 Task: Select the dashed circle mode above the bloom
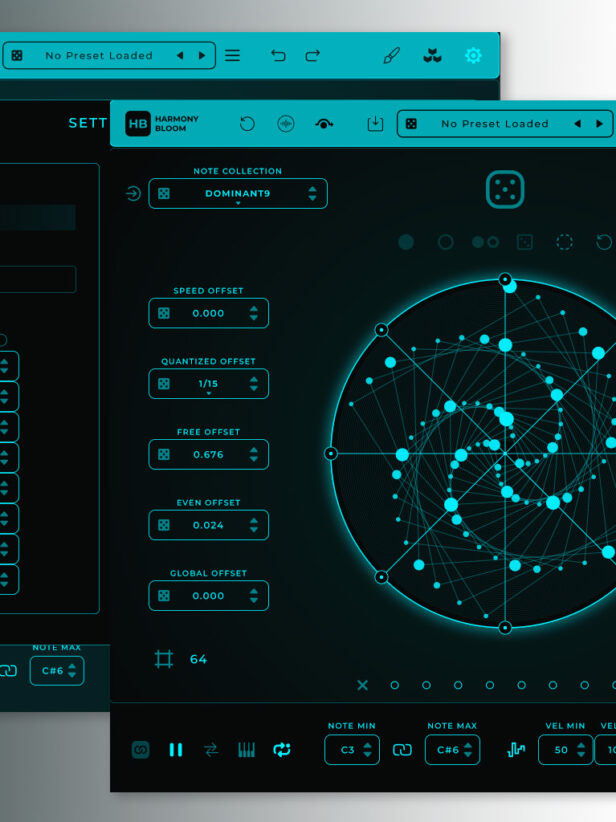point(564,242)
